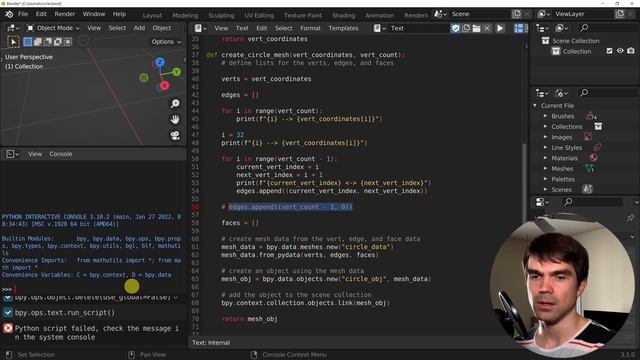Click the Y axis on navigation gizmo
Screen dimensions: 640x360
pyautogui.click(x=176, y=72)
